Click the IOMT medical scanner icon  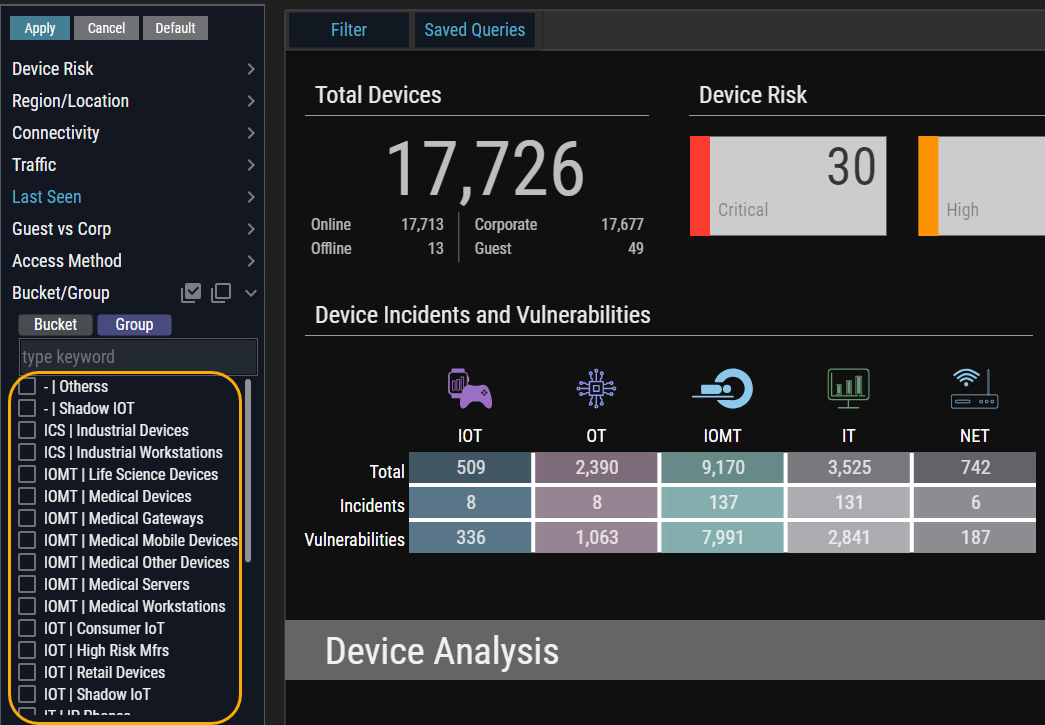(x=723, y=388)
